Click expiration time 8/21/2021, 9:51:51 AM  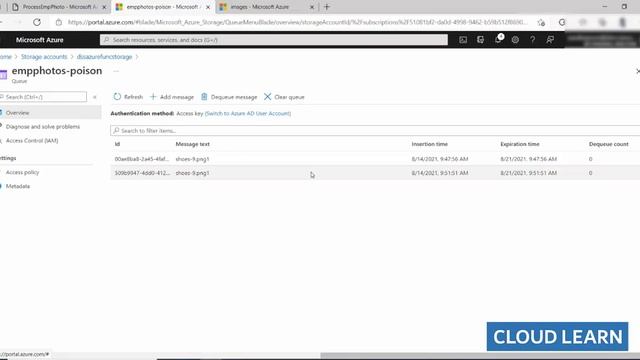click(529, 173)
